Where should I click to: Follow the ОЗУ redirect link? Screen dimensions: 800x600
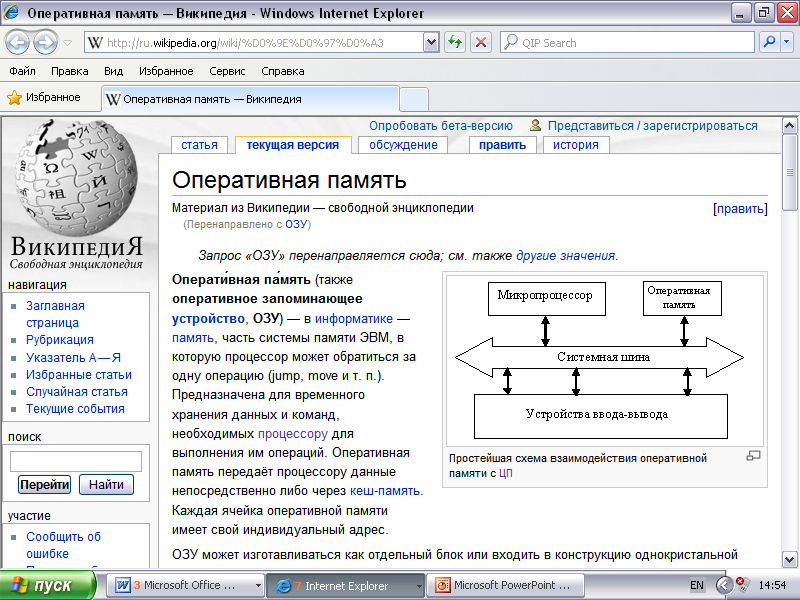pos(296,224)
